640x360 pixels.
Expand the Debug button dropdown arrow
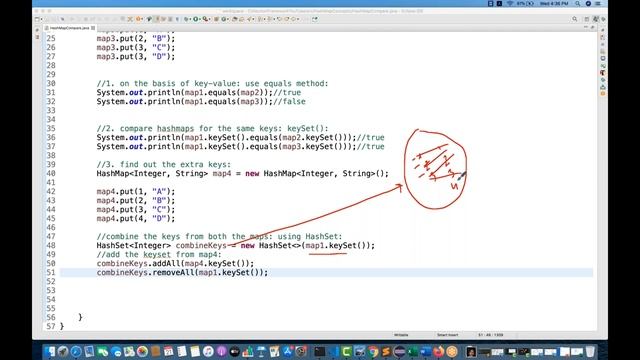click(190, 19)
